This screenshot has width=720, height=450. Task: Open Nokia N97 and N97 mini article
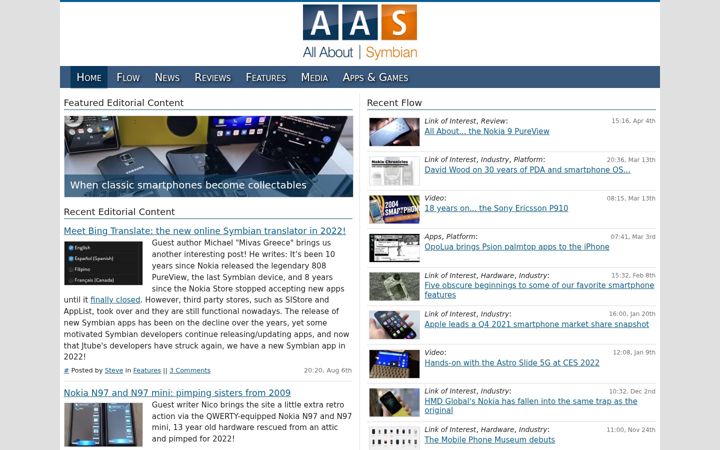177,393
